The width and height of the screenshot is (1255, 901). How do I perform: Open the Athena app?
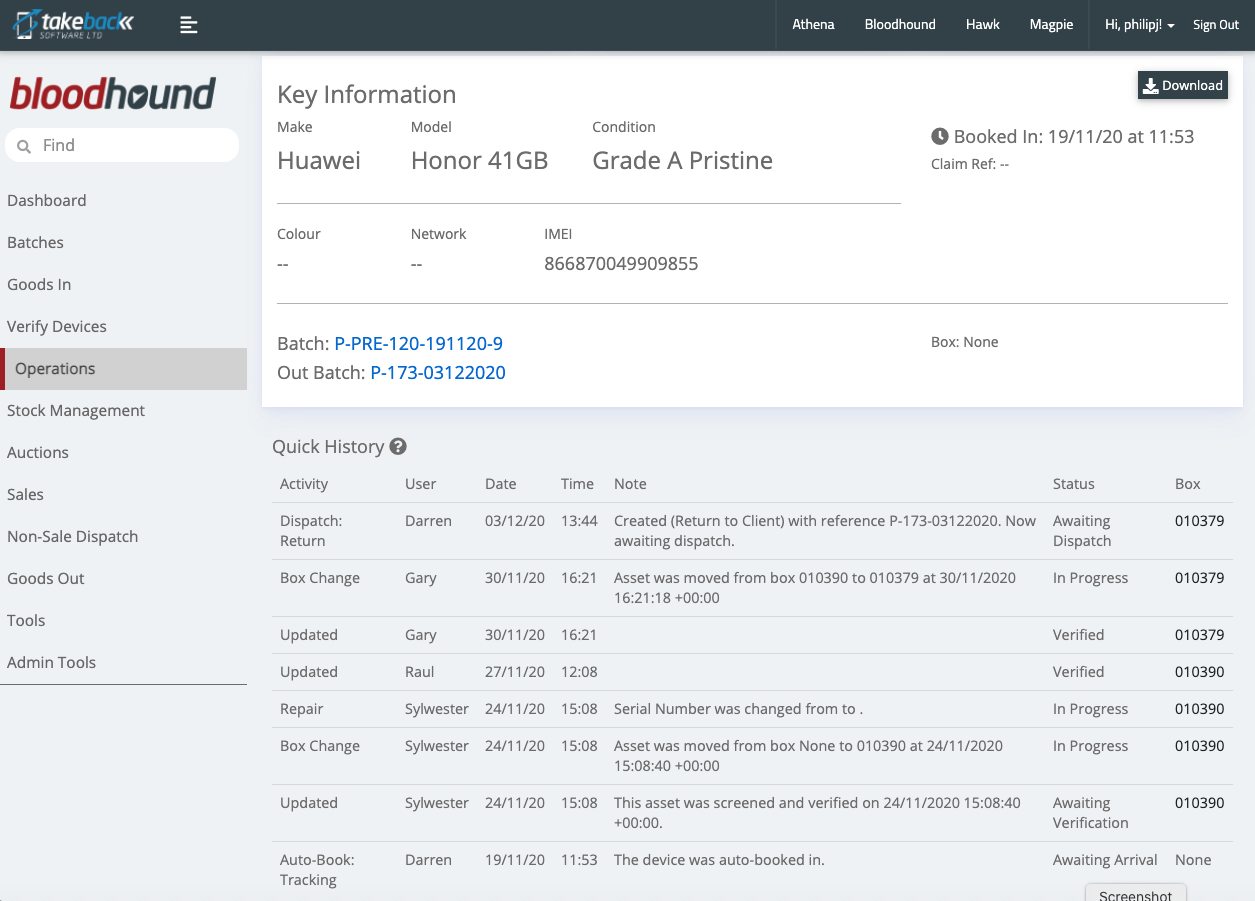coord(813,25)
